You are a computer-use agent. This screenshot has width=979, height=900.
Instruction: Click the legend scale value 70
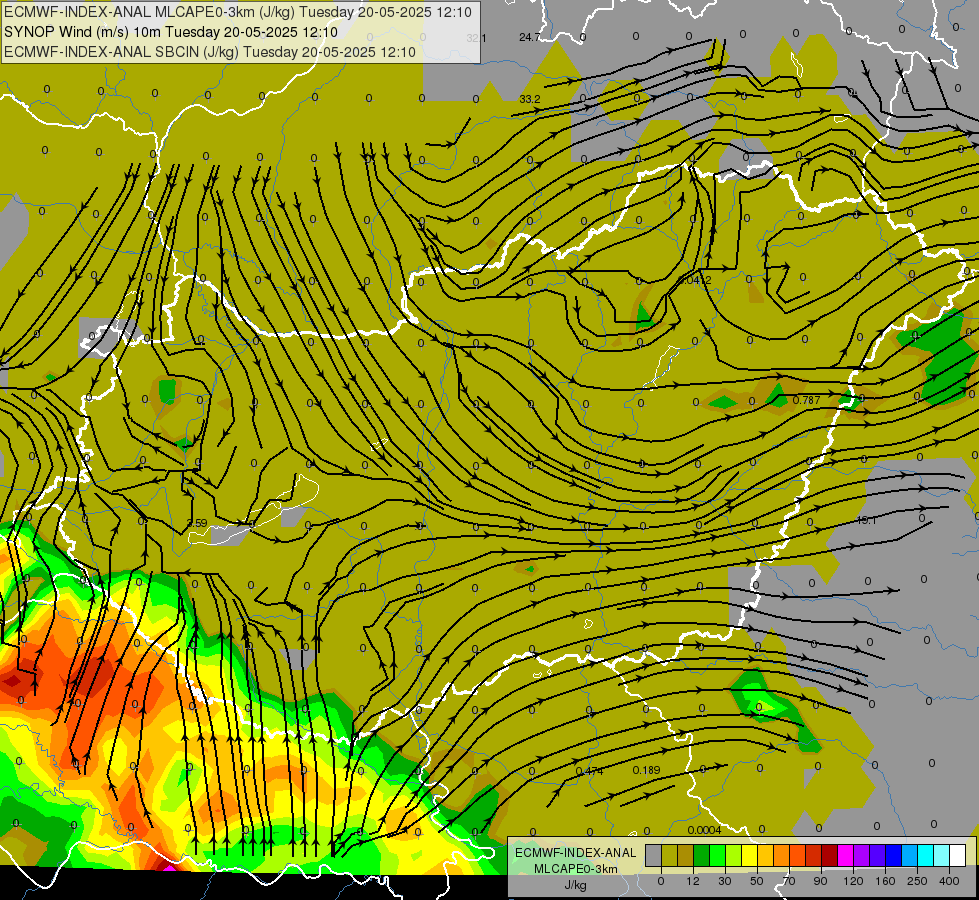pyautogui.click(x=789, y=881)
